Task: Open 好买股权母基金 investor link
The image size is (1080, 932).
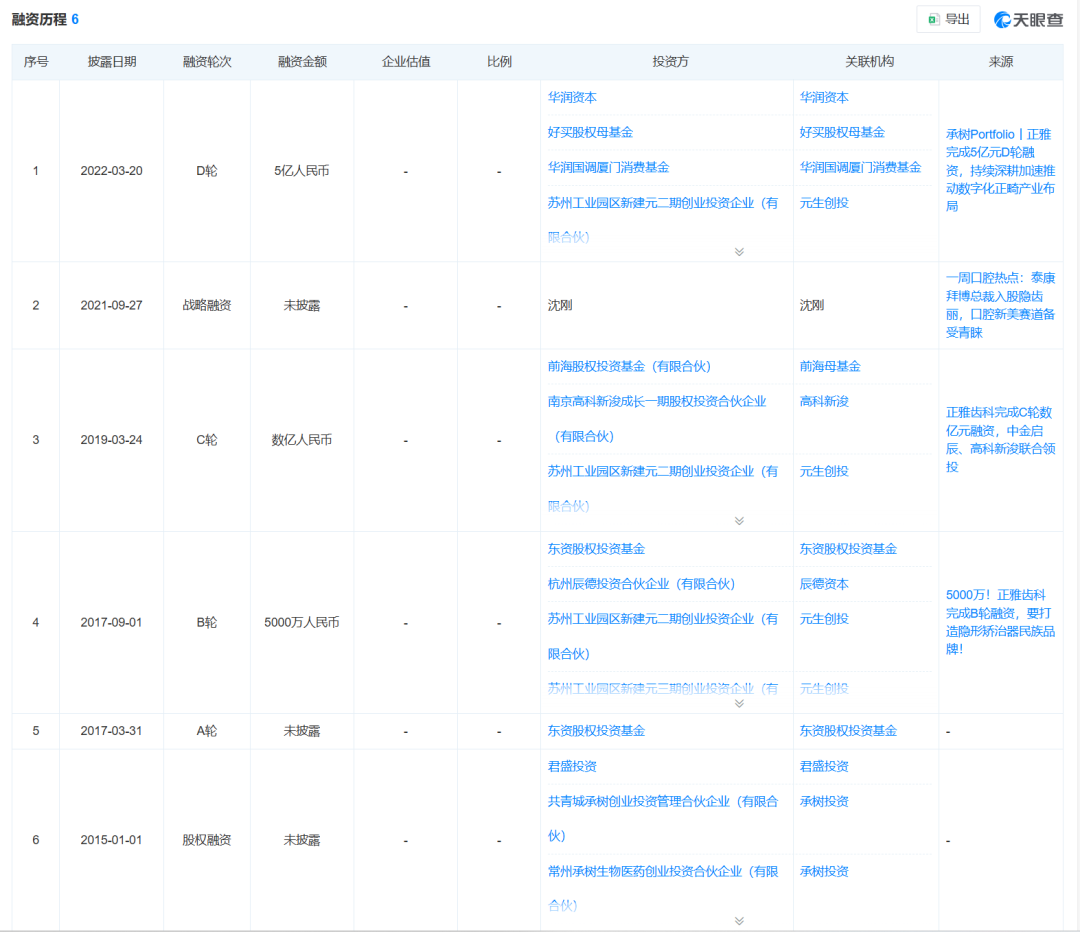Action: click(x=590, y=132)
